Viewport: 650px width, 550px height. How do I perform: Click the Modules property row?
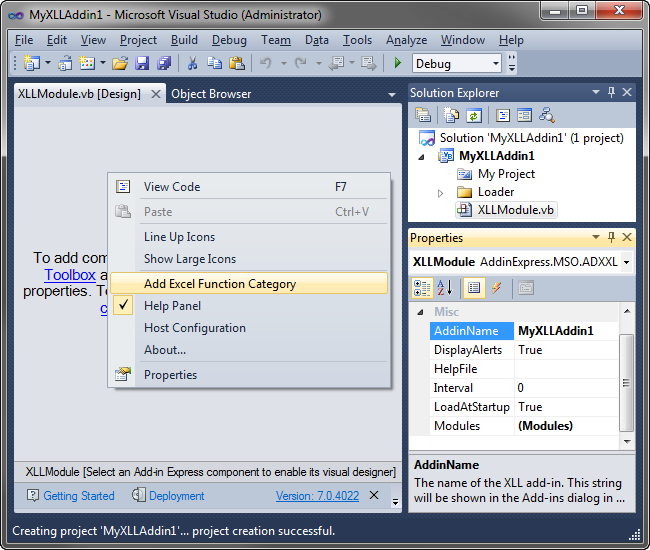coord(524,426)
